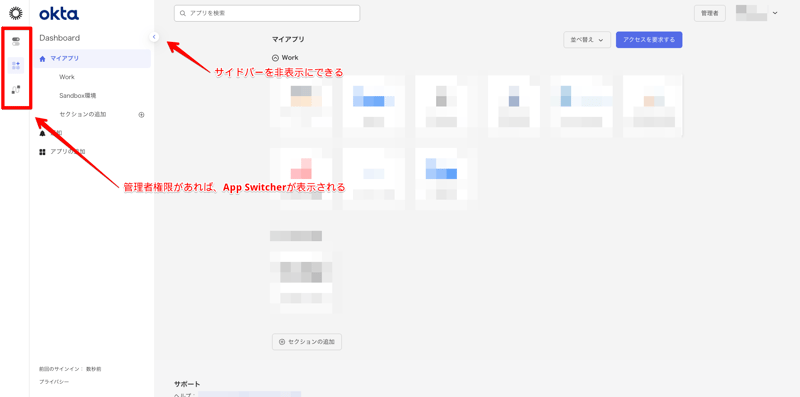This screenshot has height=397, width=800.
Task: Select the End-User Dashboard icon in App Switcher
Action: (16, 65)
